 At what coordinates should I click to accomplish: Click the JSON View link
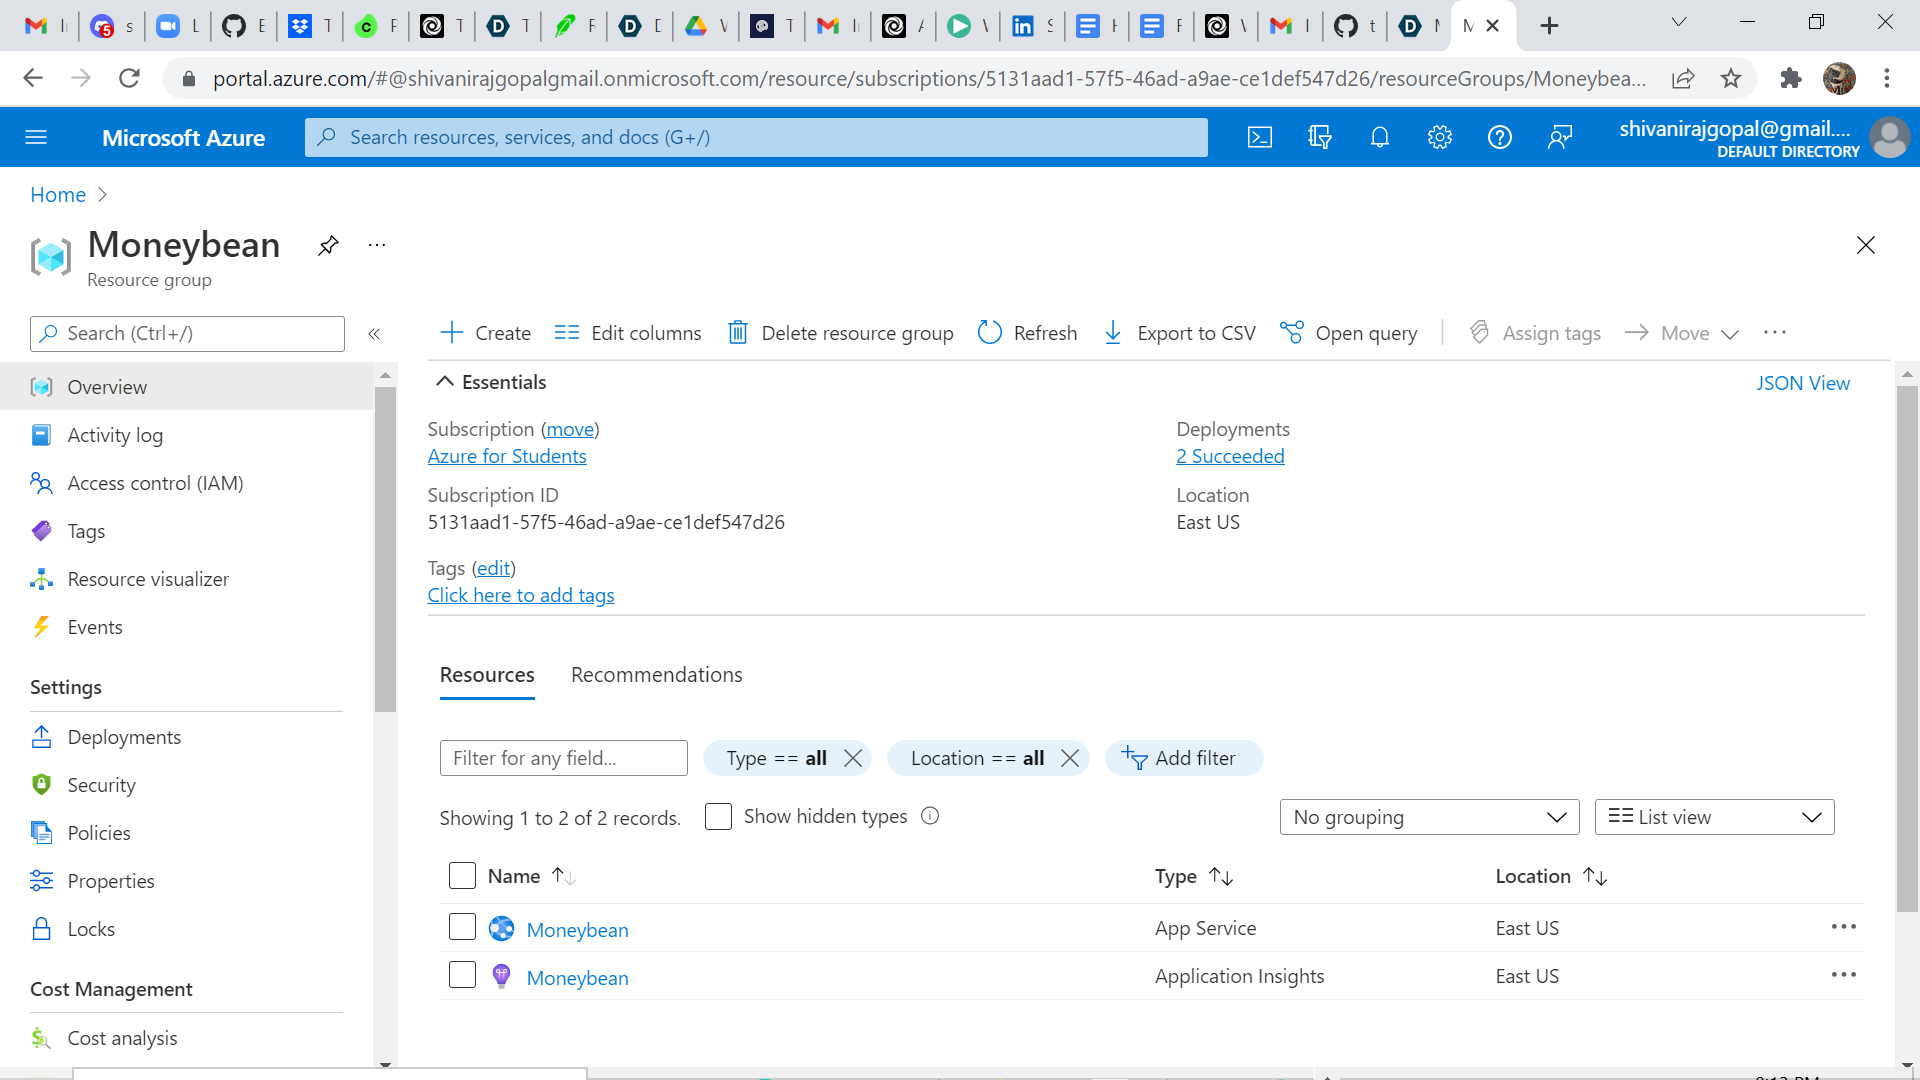click(1802, 383)
